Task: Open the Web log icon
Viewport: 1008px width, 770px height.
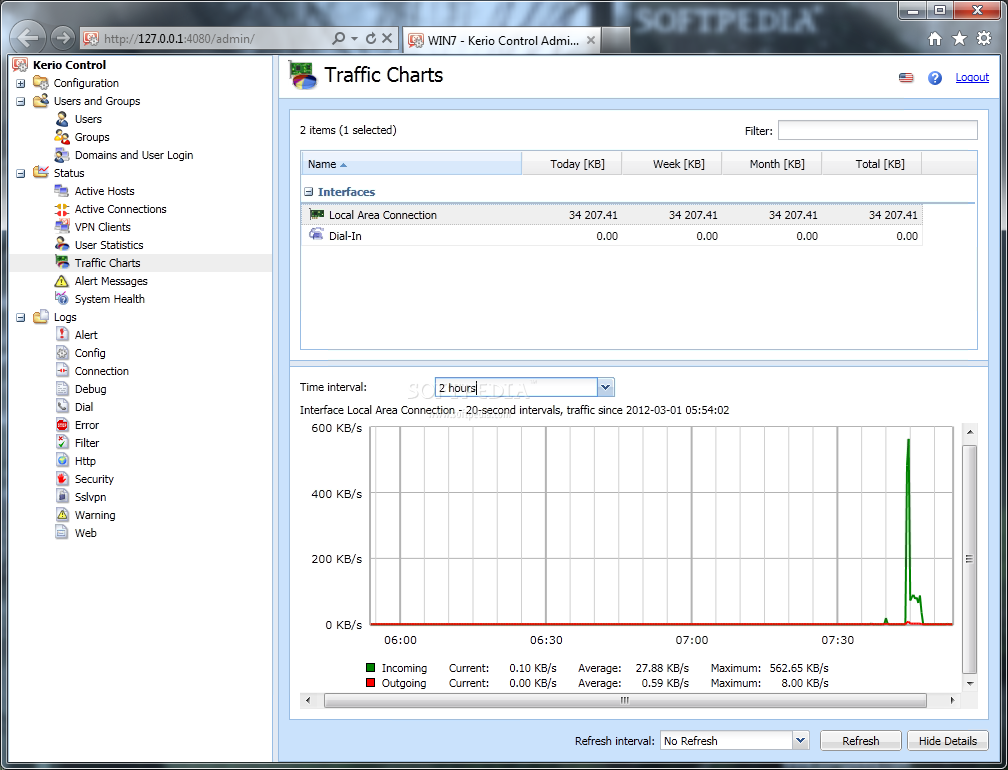Action: [x=62, y=533]
